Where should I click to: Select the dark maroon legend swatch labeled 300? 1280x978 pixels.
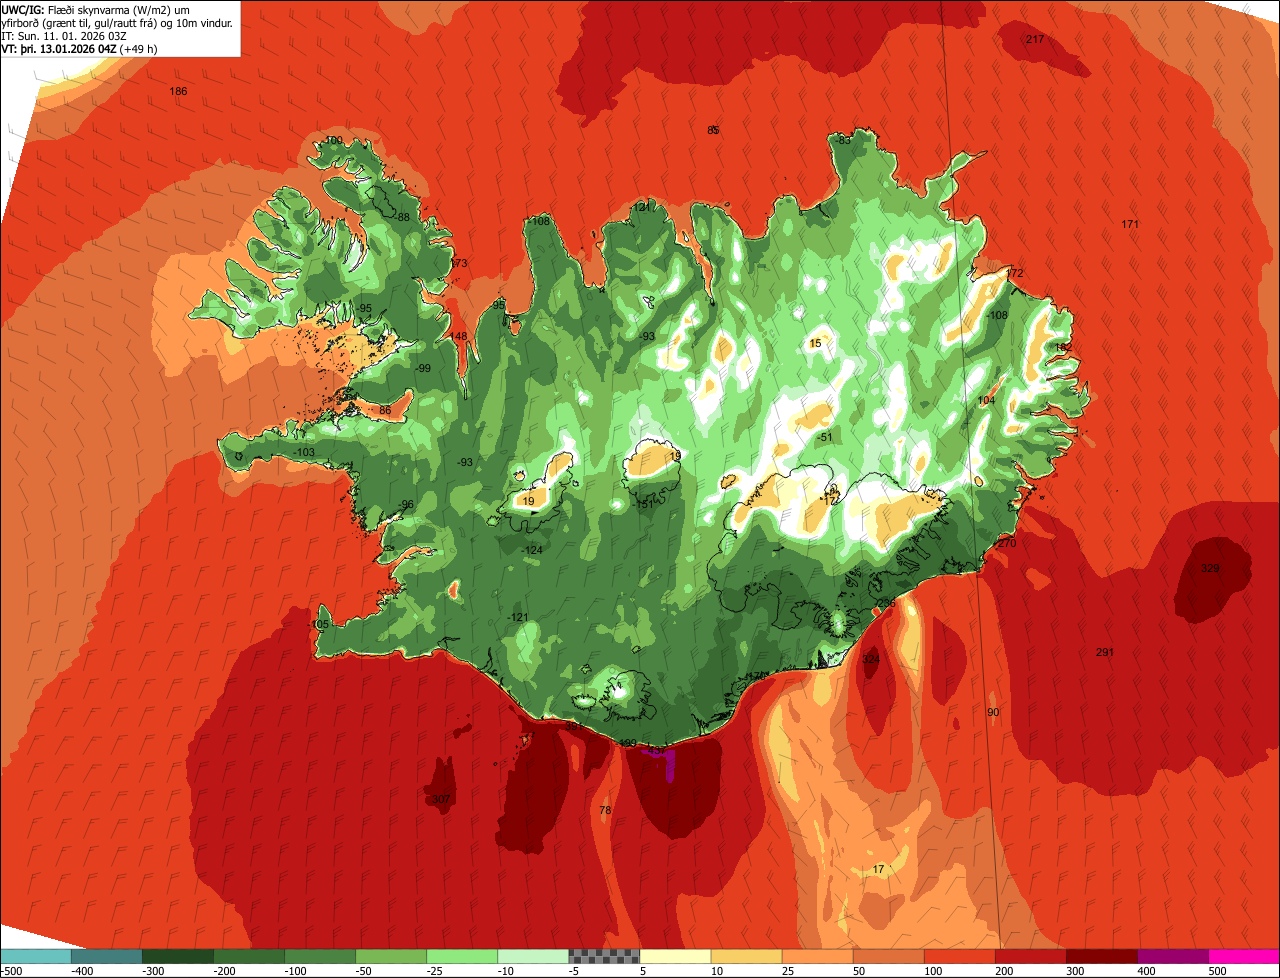[1102, 956]
